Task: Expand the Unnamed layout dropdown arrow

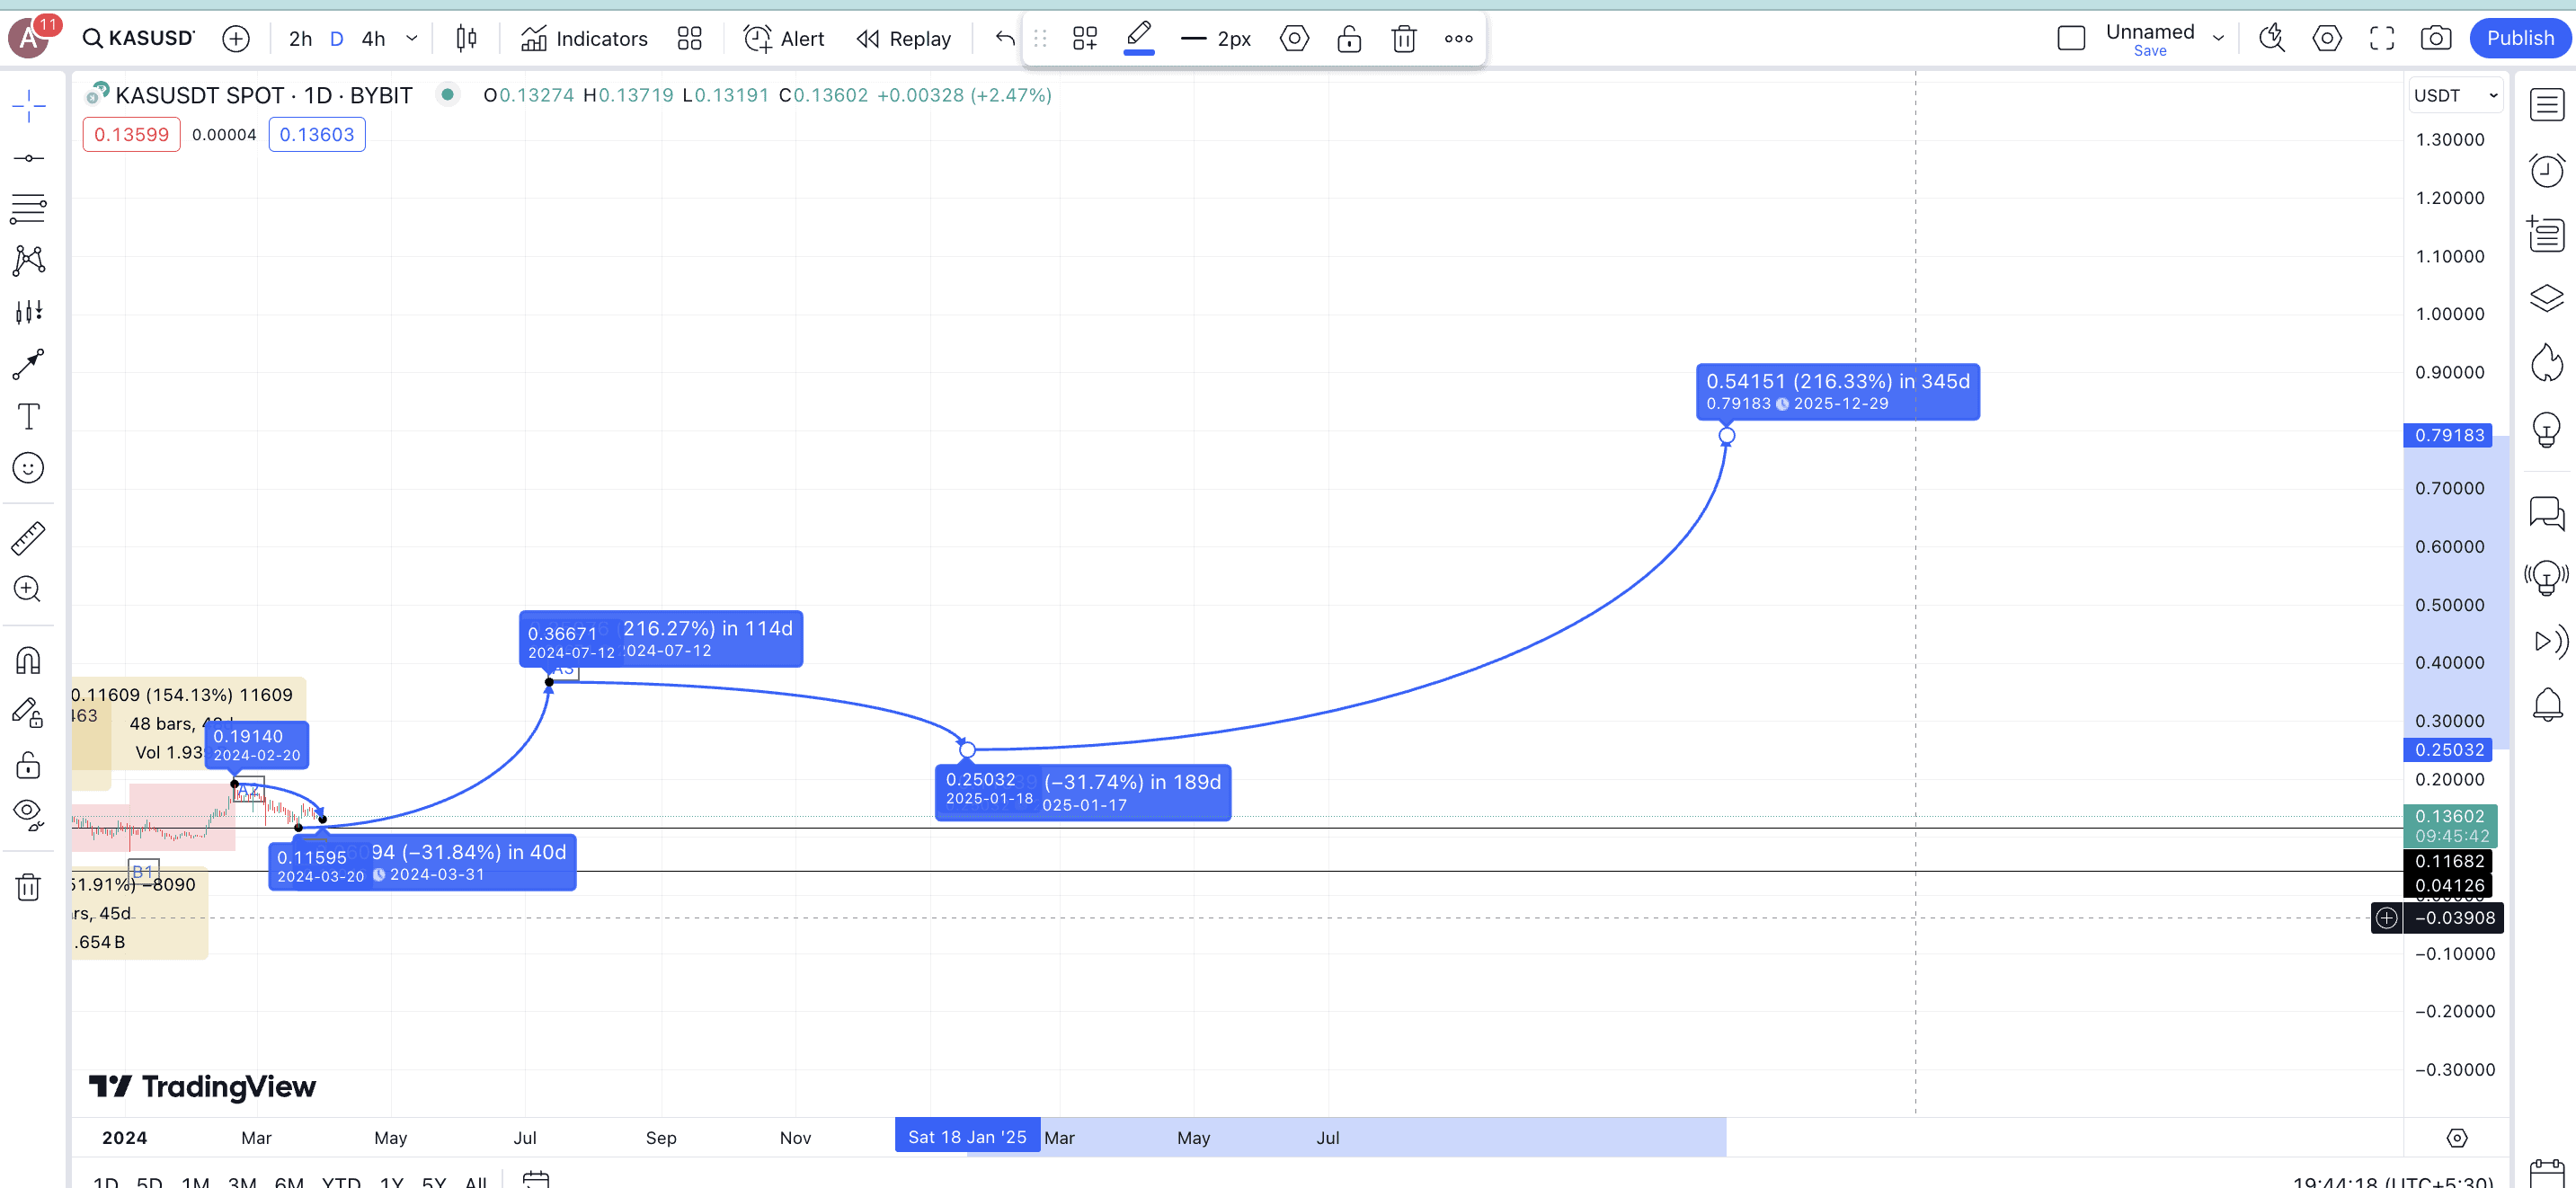Action: 2218,39
